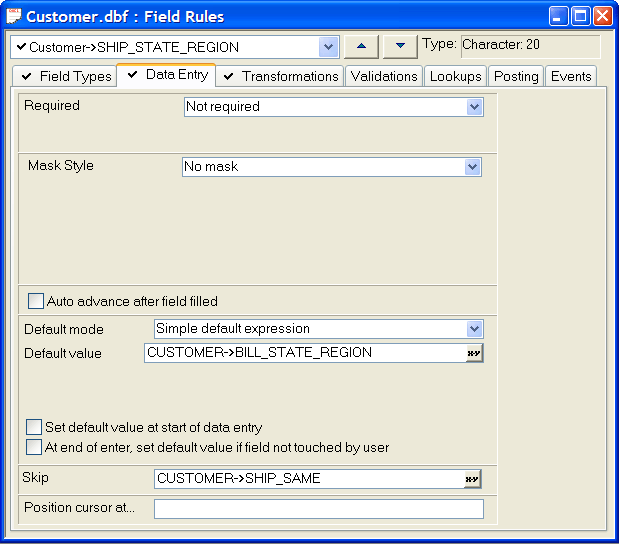619x544 pixels.
Task: Switch to the Transformations tab
Action: pos(280,76)
